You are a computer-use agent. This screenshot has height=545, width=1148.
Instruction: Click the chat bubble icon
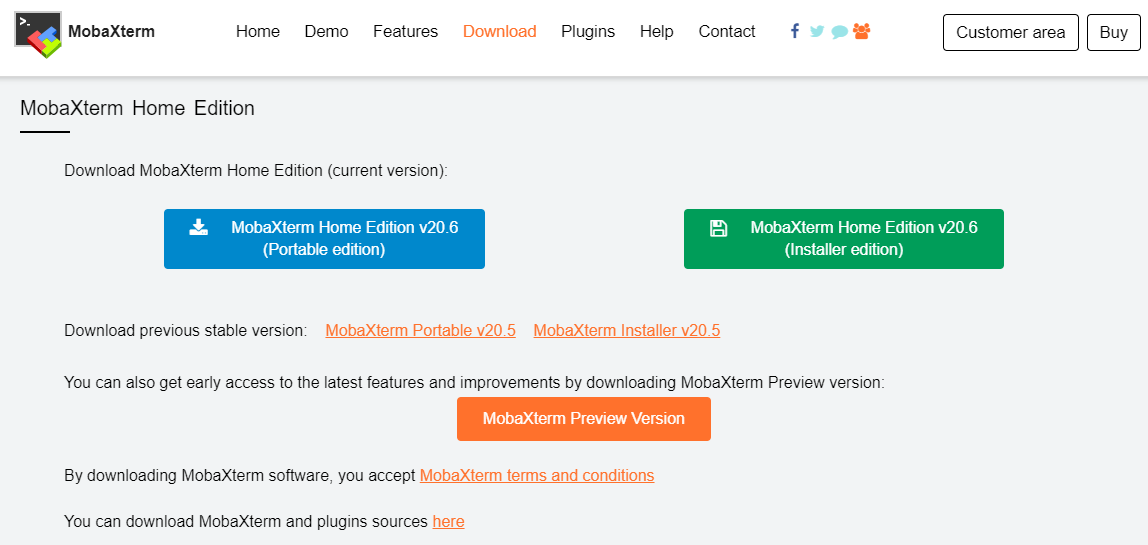point(840,32)
